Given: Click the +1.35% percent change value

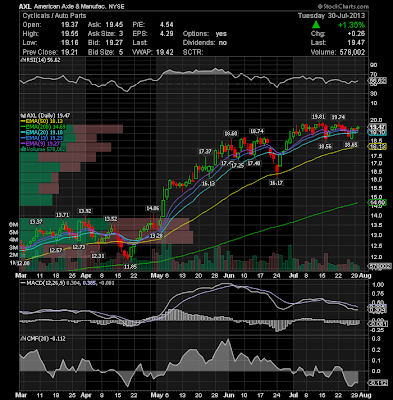Looking at the screenshot, I should 351,25.
